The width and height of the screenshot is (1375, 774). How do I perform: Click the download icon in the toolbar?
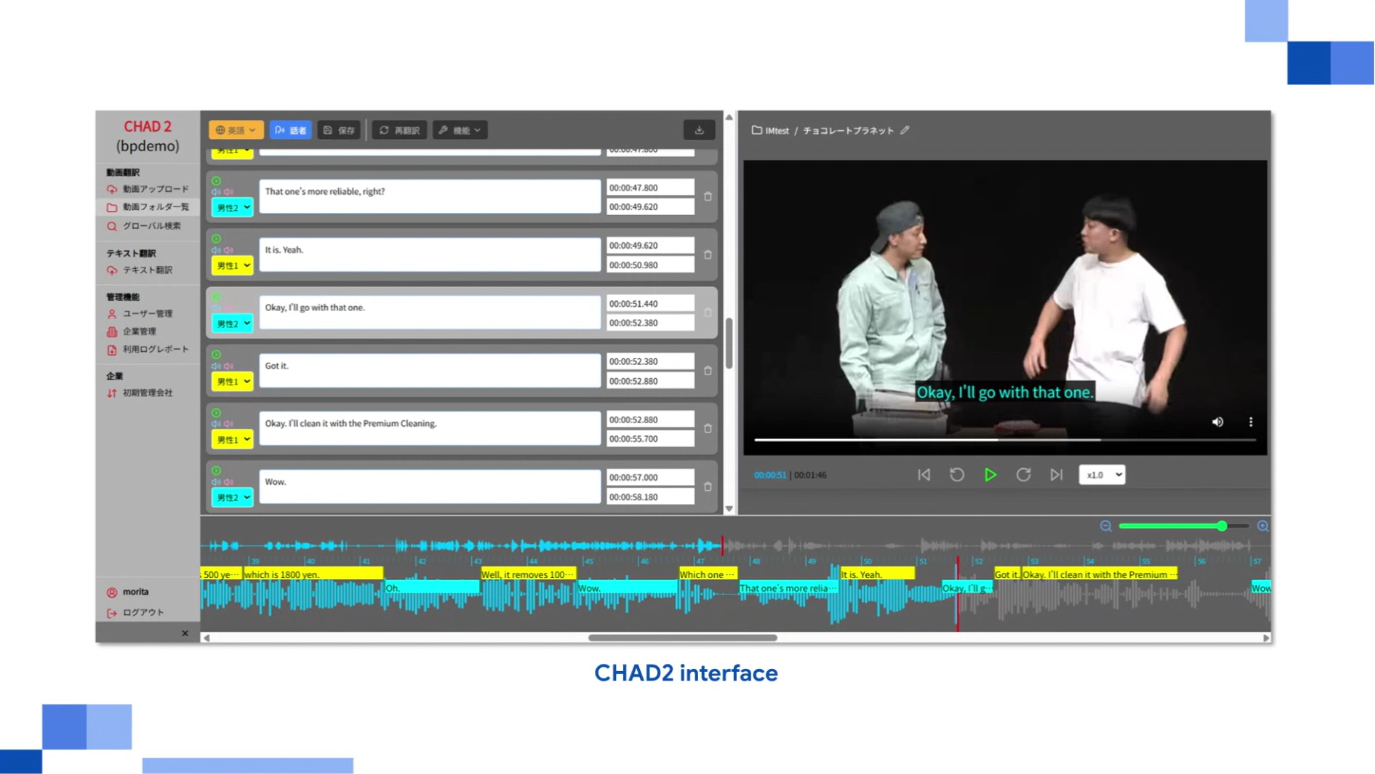699,130
